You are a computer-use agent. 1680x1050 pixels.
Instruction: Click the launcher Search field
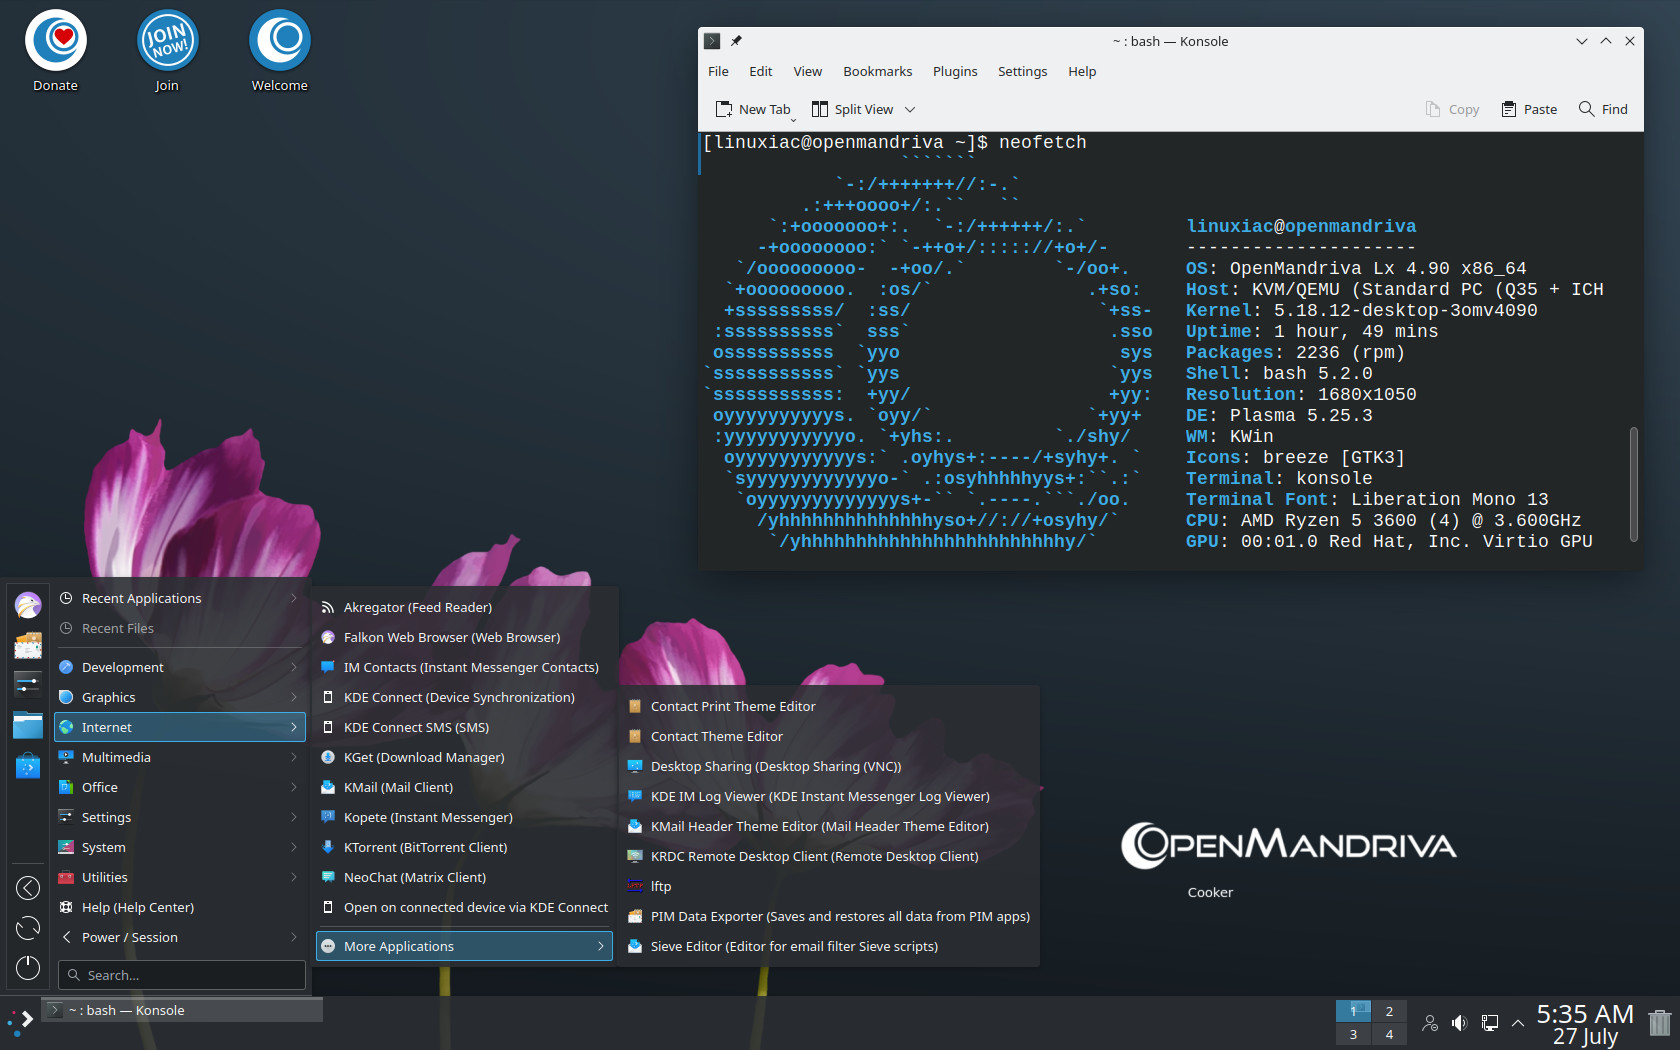point(182,975)
